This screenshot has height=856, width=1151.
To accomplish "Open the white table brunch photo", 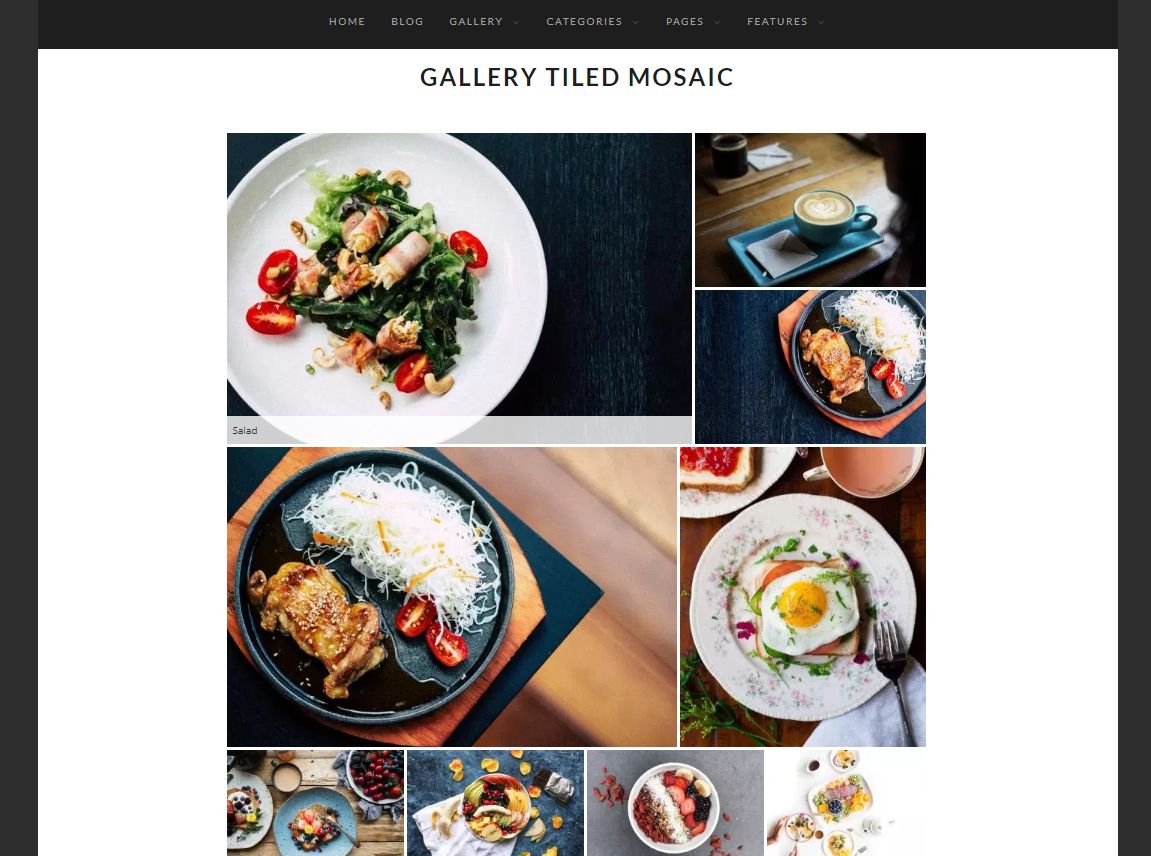I will (x=846, y=803).
